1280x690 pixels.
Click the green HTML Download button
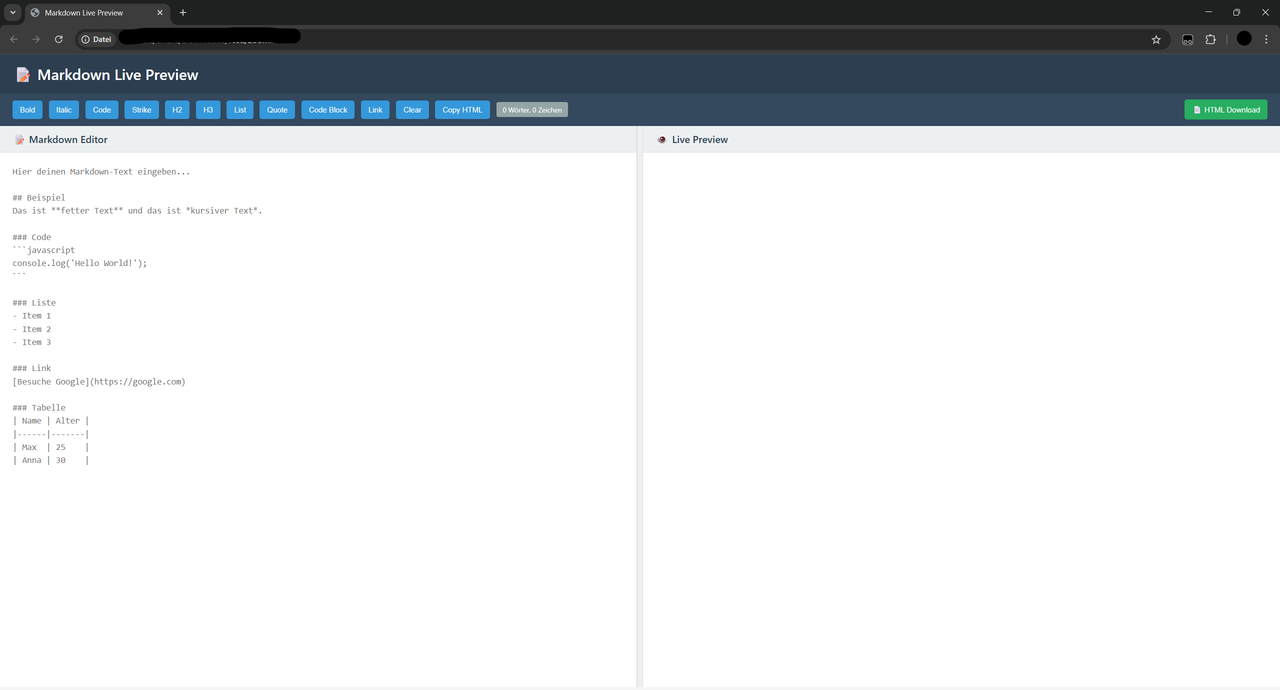tap(1226, 110)
